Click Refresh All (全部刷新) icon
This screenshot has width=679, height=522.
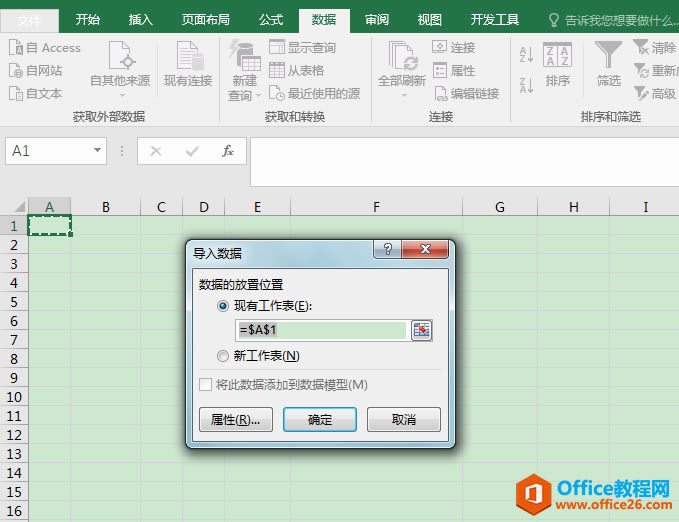[x=402, y=56]
